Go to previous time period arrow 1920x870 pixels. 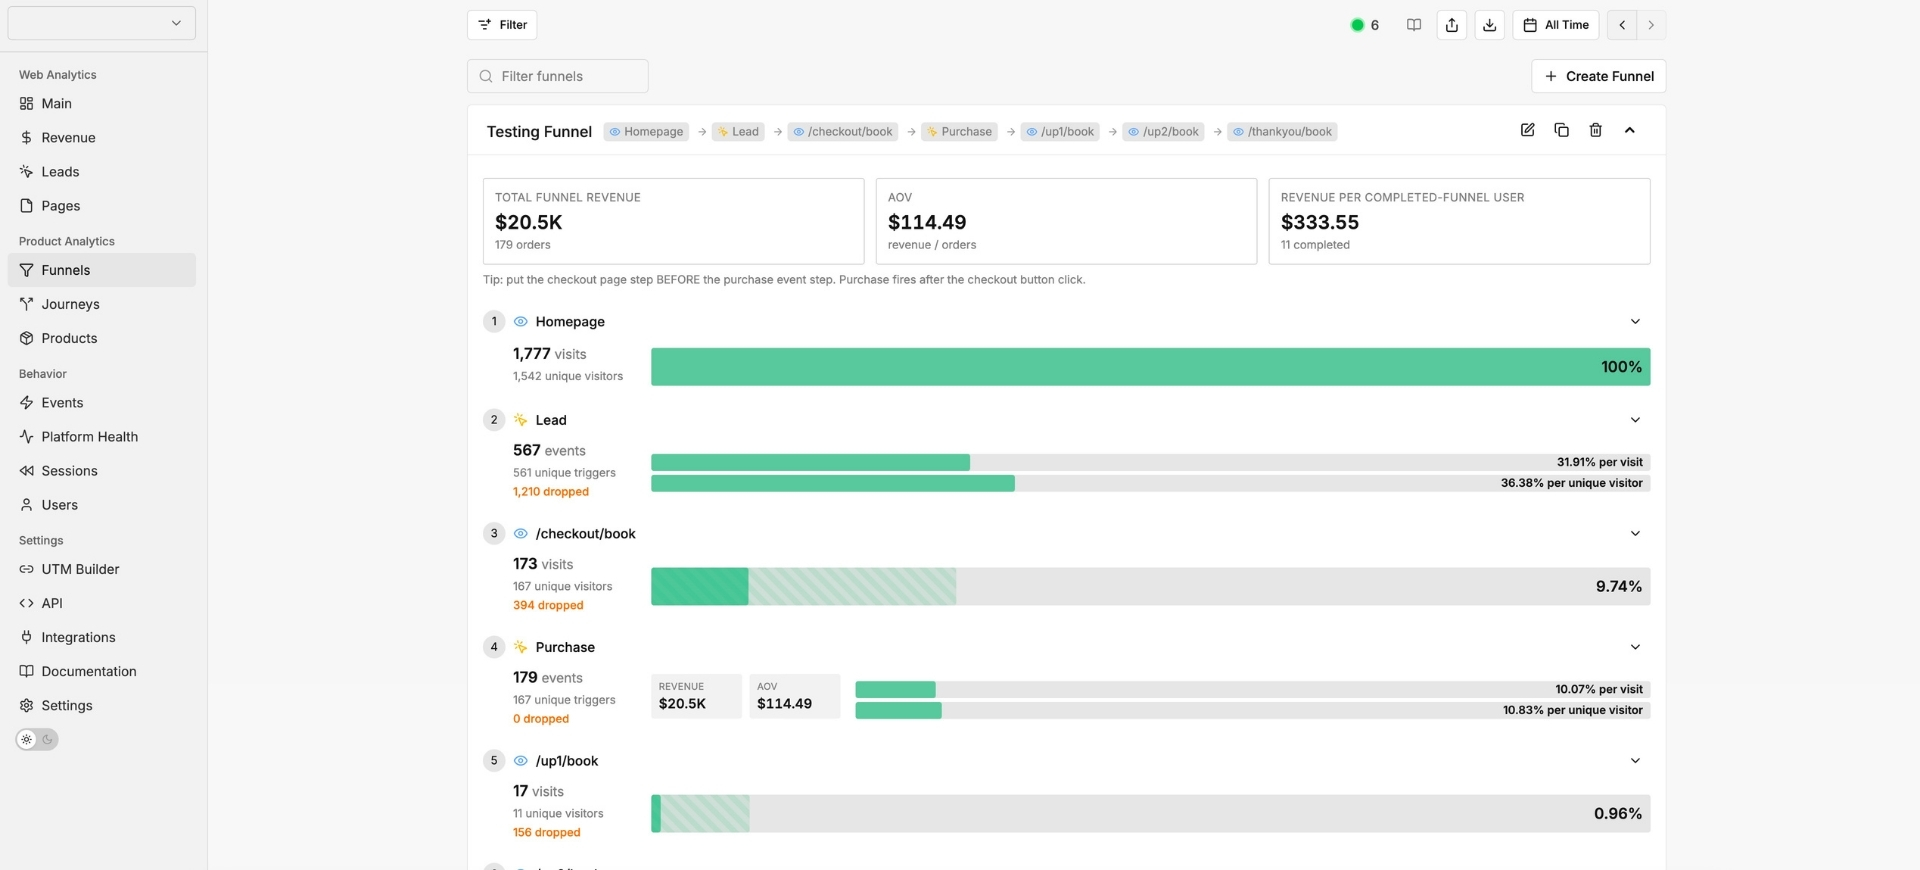1621,25
